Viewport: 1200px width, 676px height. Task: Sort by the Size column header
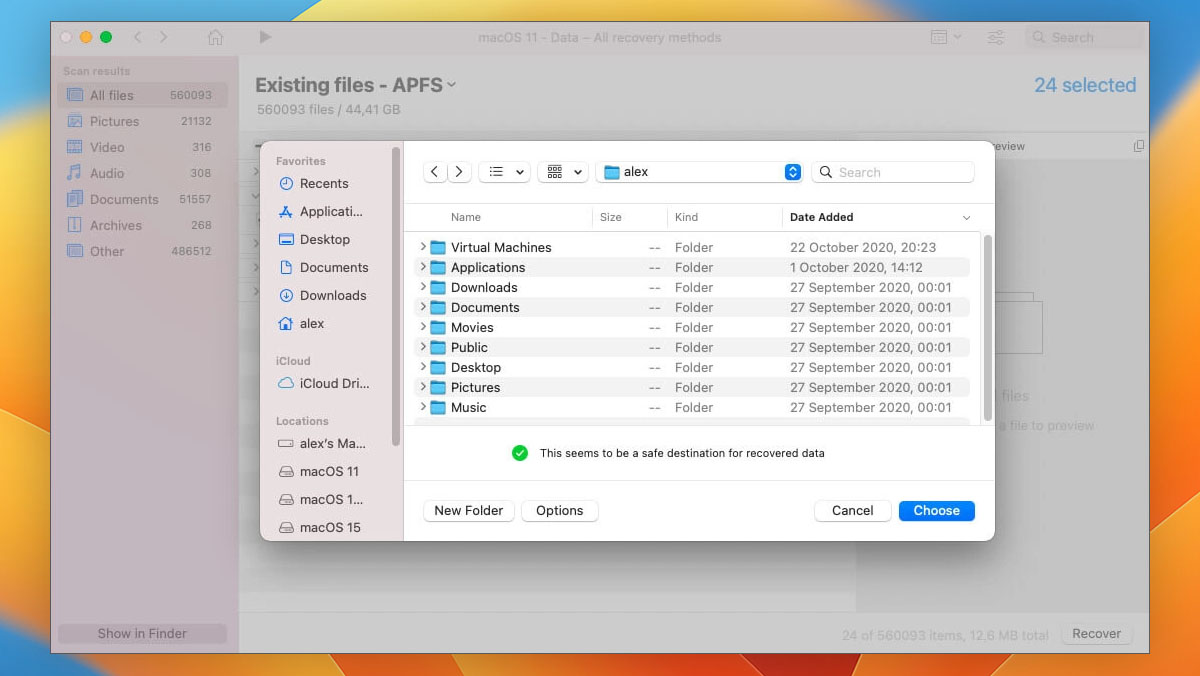pos(611,217)
